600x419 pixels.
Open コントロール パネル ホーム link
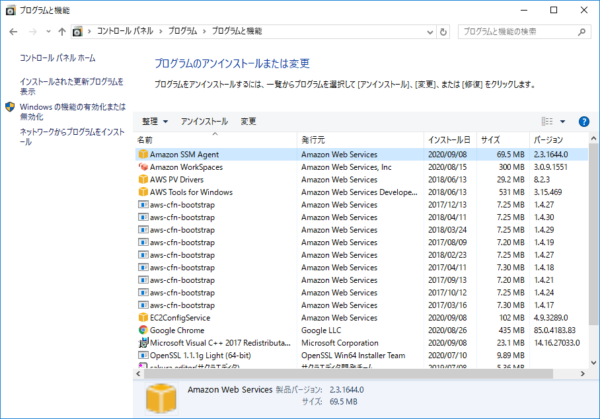coord(57,58)
